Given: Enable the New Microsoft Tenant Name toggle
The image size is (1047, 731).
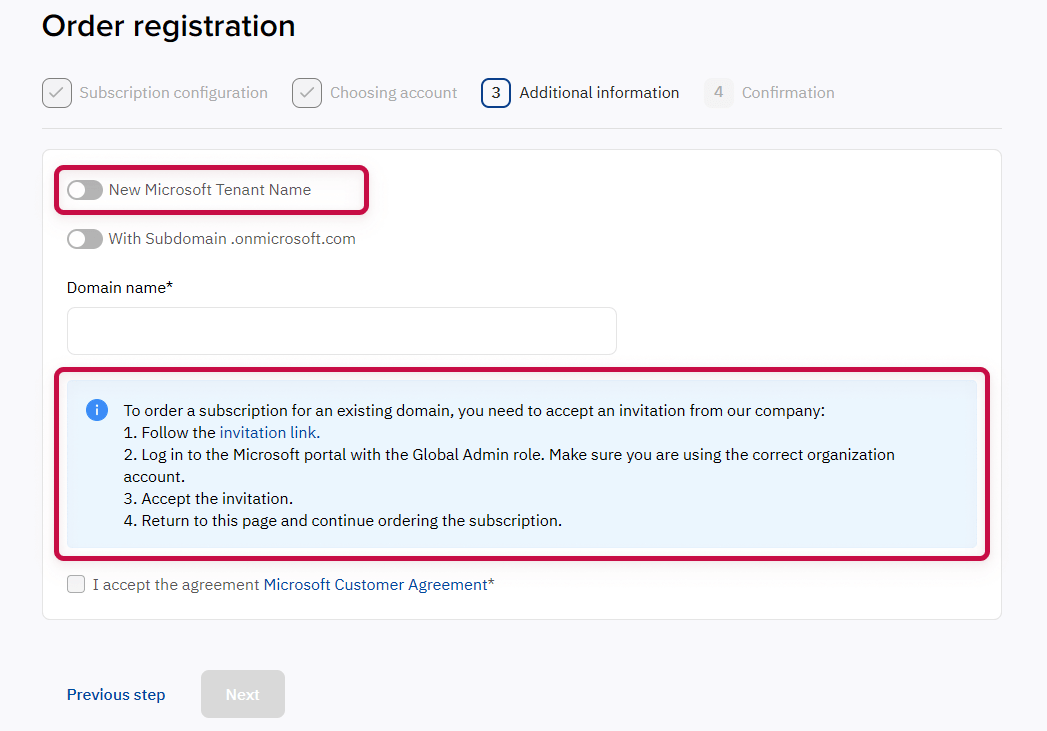Looking at the screenshot, I should coord(85,189).
